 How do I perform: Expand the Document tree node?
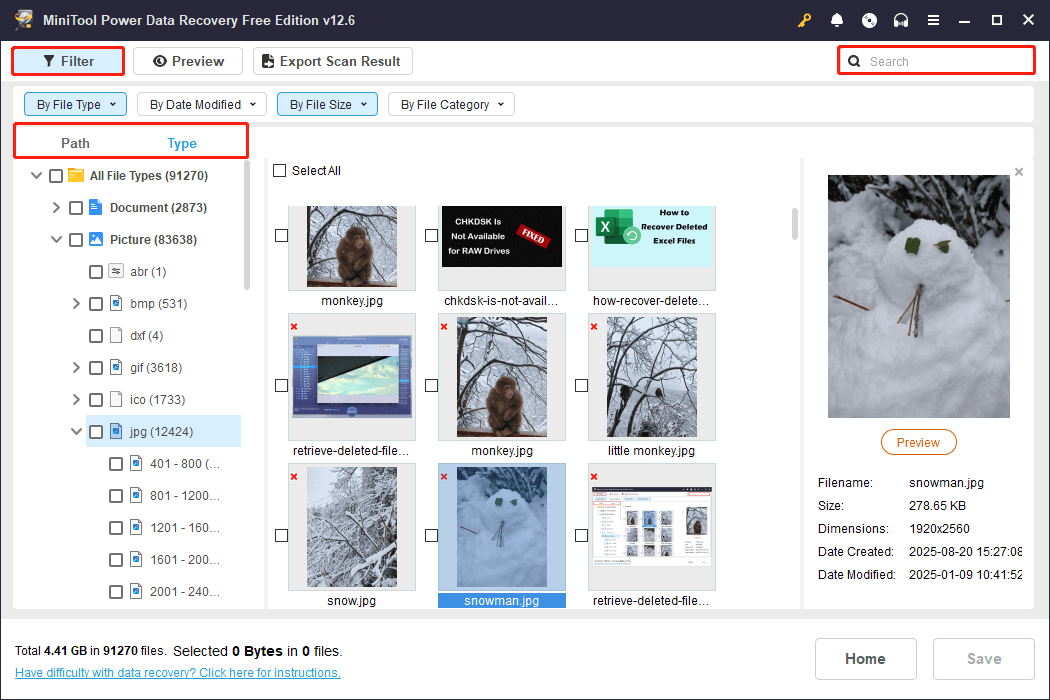point(57,207)
